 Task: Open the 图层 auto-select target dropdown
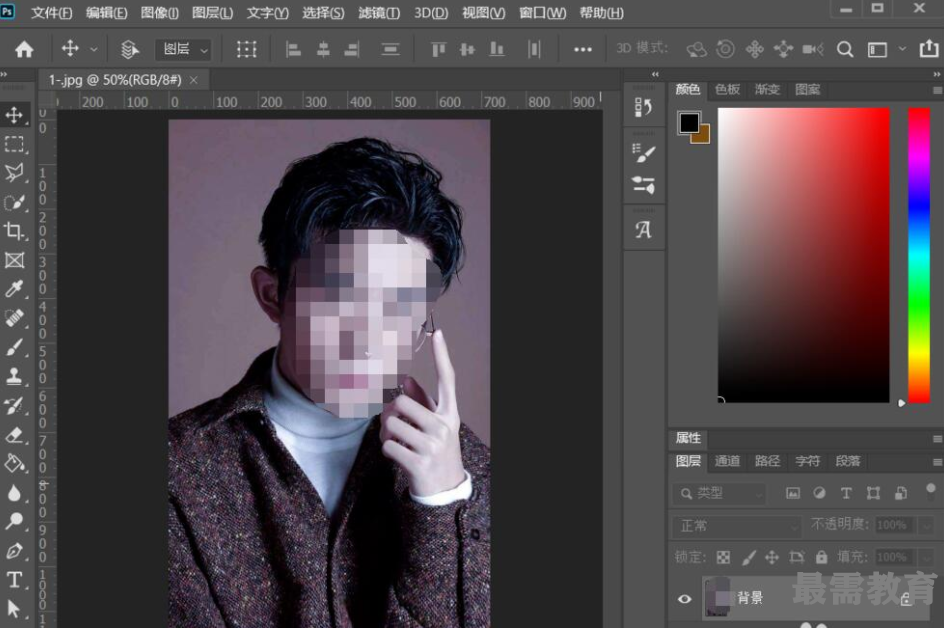coord(183,49)
